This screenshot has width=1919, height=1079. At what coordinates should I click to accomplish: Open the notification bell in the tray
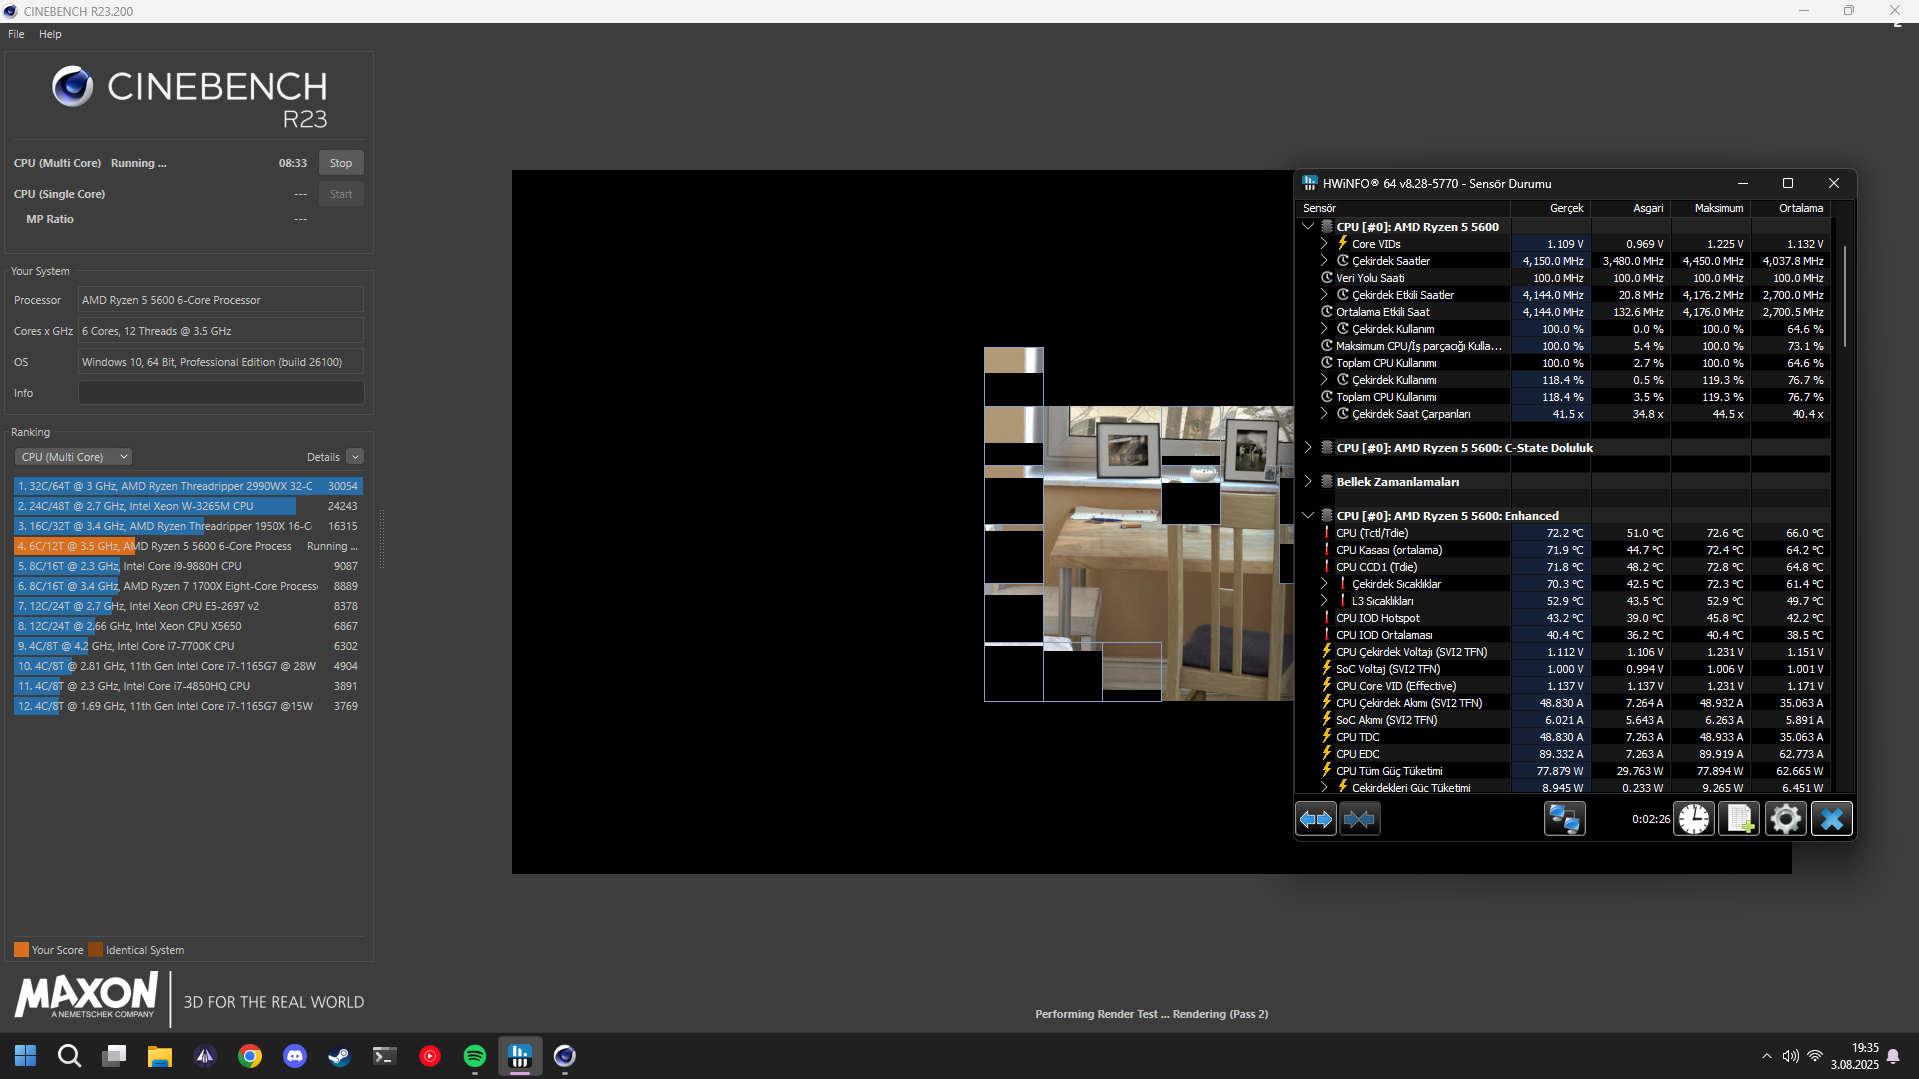coord(1893,1056)
